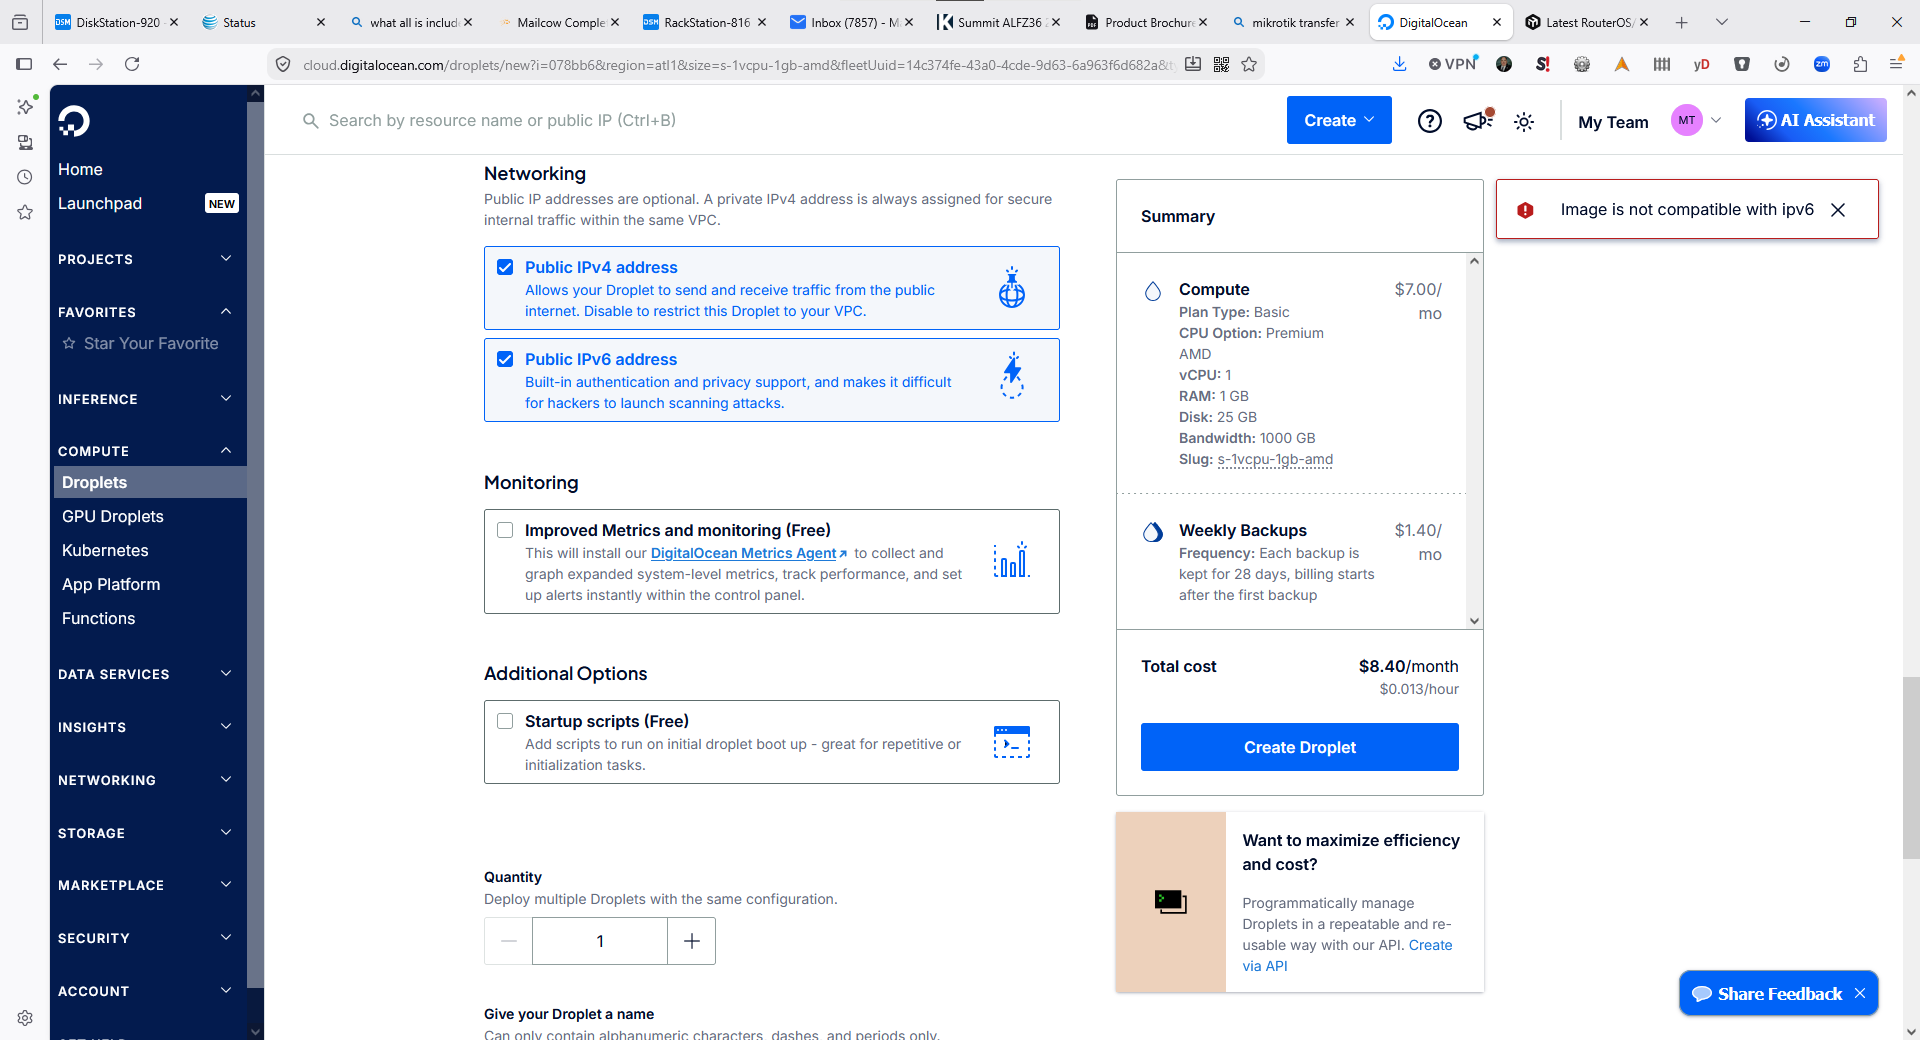
Task: Expand the Projects sidebar section
Action: click(146, 259)
